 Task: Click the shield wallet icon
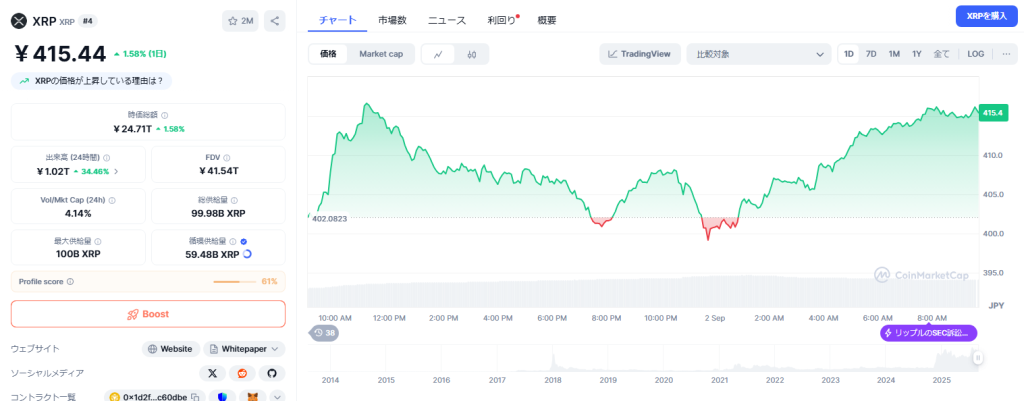click(223, 396)
